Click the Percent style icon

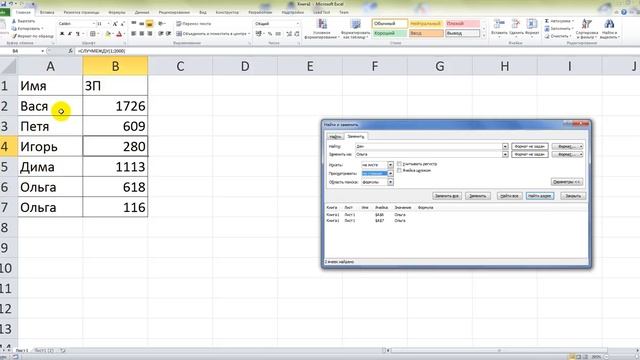(x=270, y=34)
